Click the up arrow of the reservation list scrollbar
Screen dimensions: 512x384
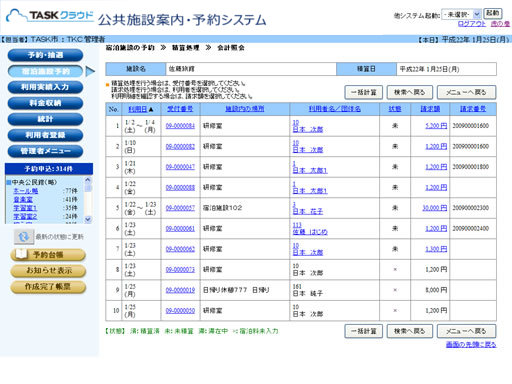(88, 180)
